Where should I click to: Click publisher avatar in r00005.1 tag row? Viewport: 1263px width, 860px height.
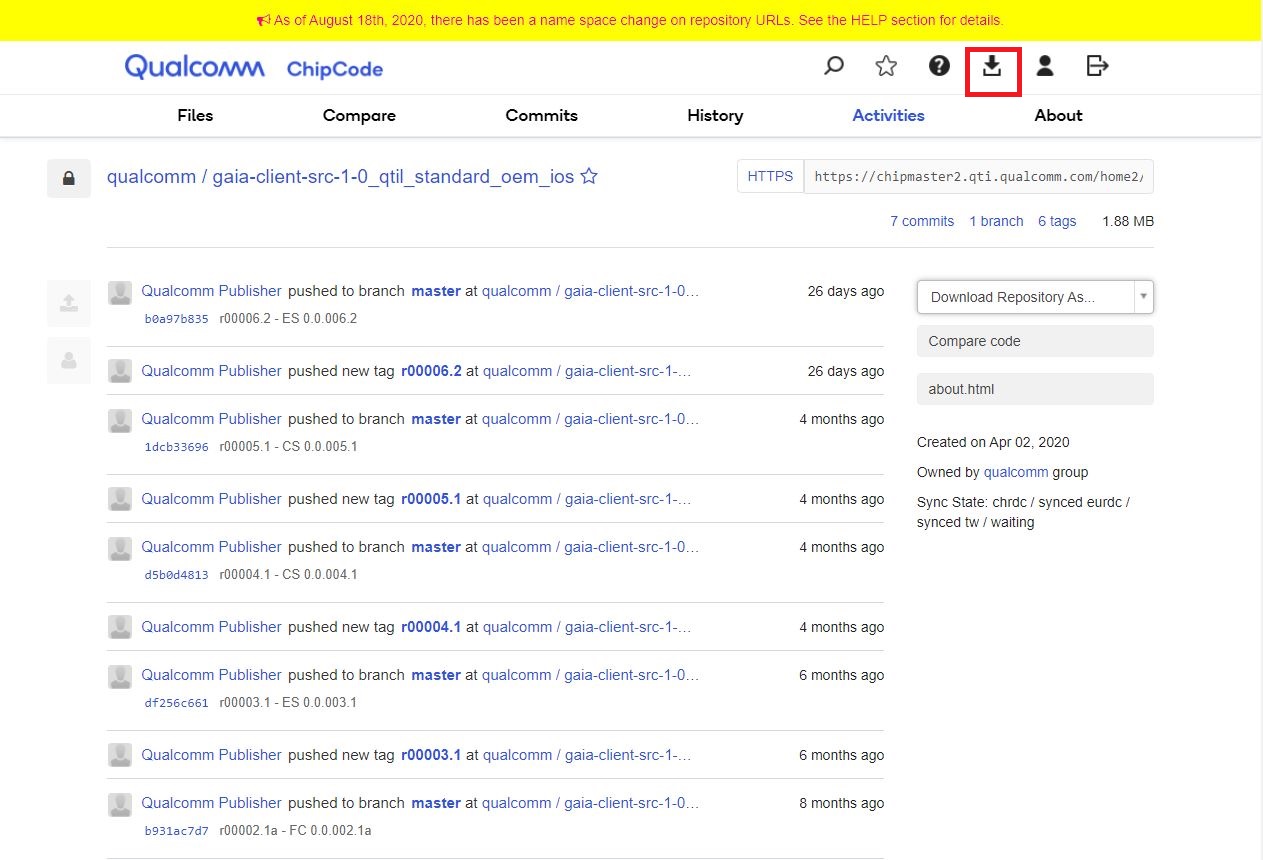point(120,499)
